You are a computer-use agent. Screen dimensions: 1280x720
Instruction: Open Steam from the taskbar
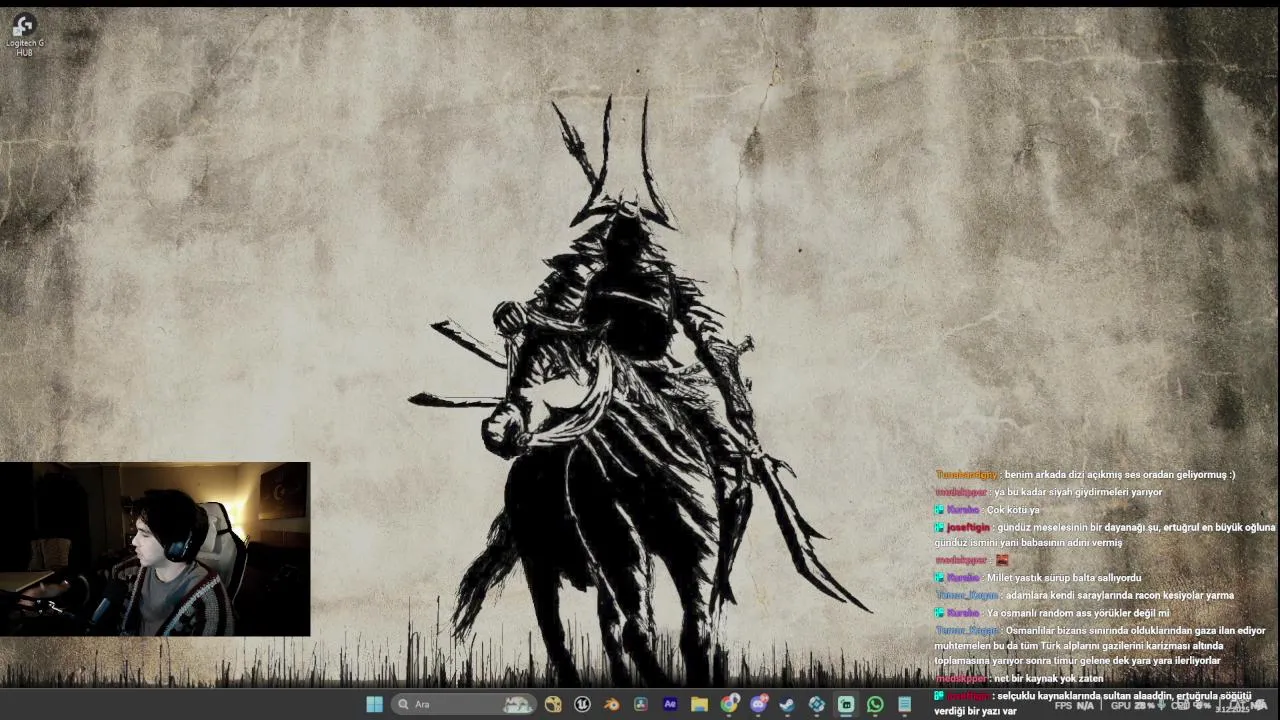tap(787, 704)
